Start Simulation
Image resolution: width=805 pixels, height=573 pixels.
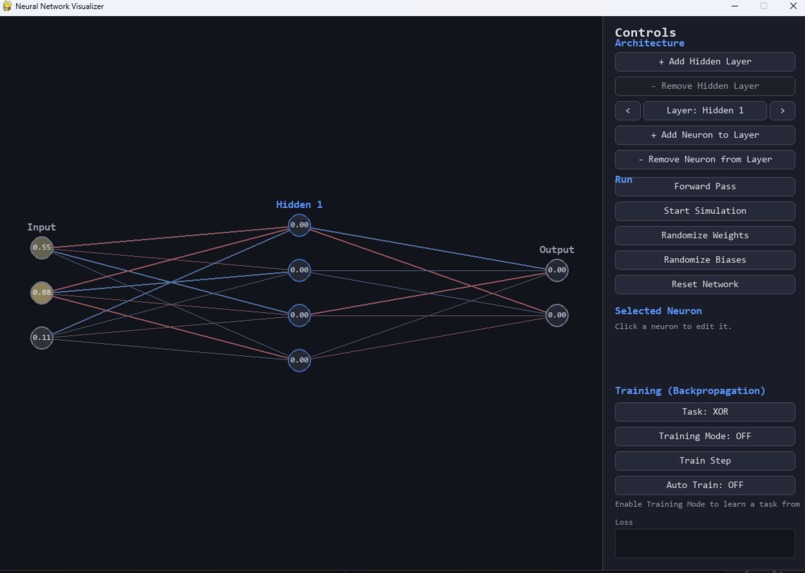(x=705, y=211)
